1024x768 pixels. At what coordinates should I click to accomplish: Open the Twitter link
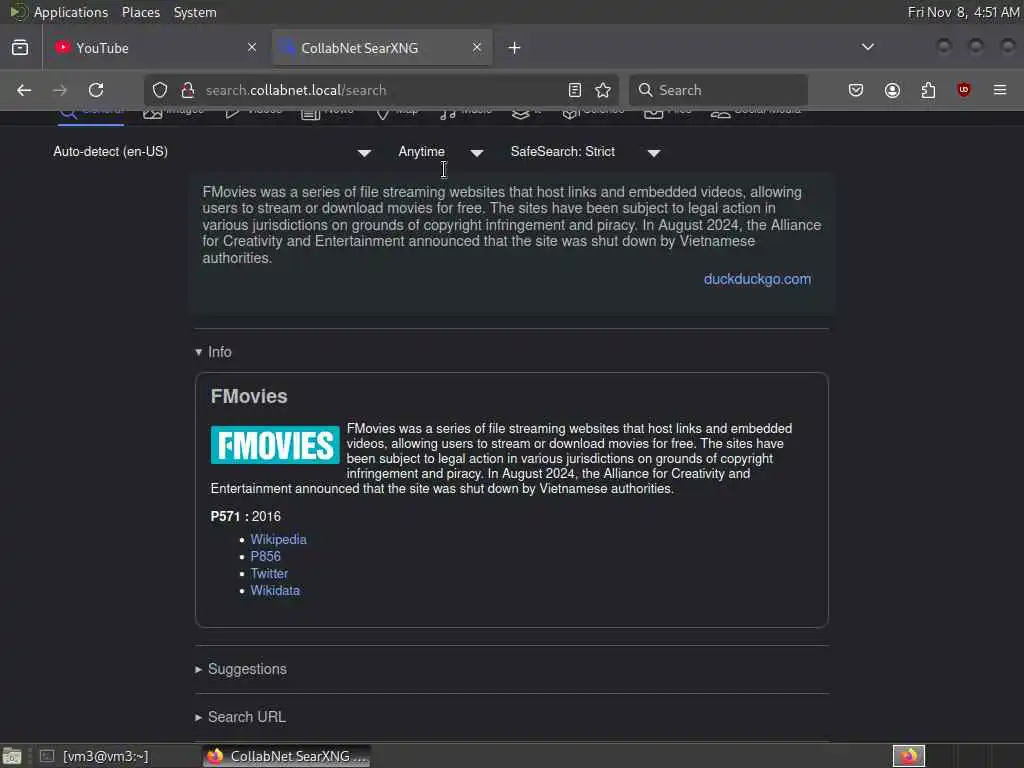point(269,573)
